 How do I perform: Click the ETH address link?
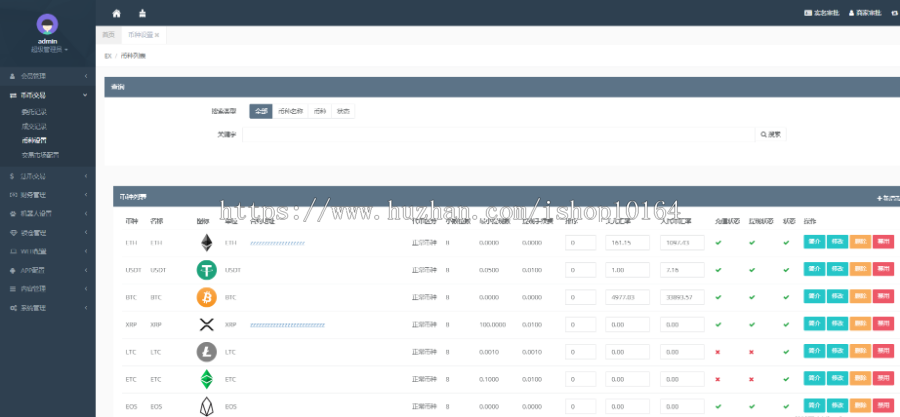click(277, 242)
